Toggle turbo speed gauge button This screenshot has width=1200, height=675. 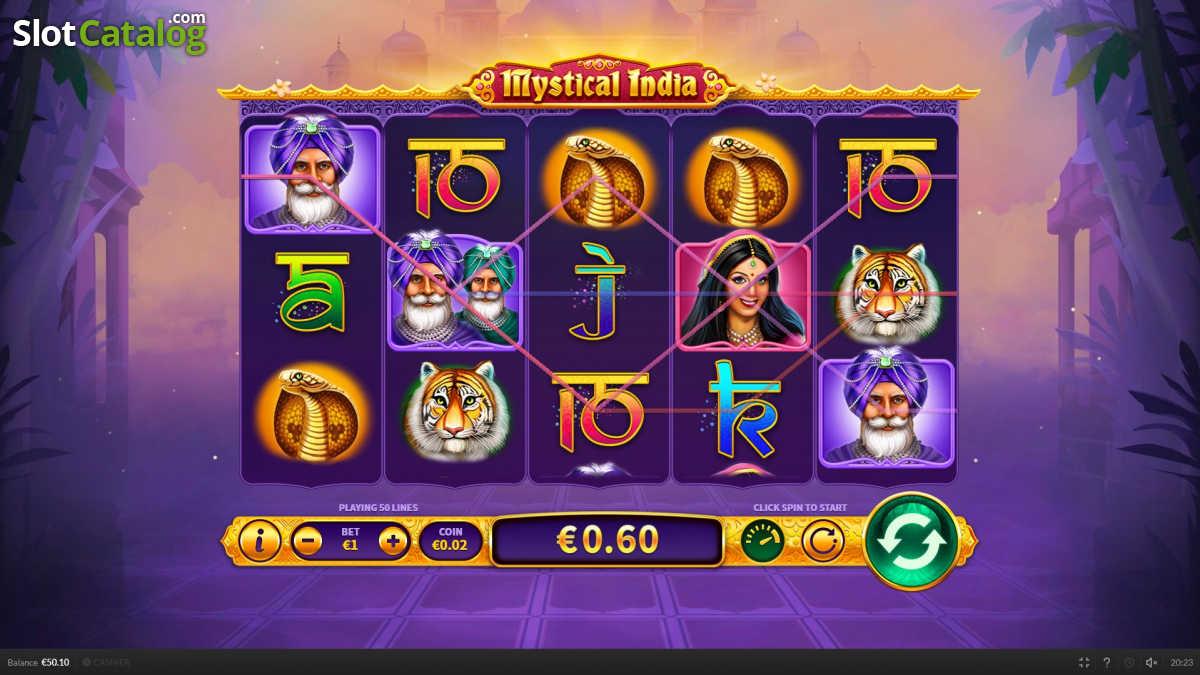(762, 541)
